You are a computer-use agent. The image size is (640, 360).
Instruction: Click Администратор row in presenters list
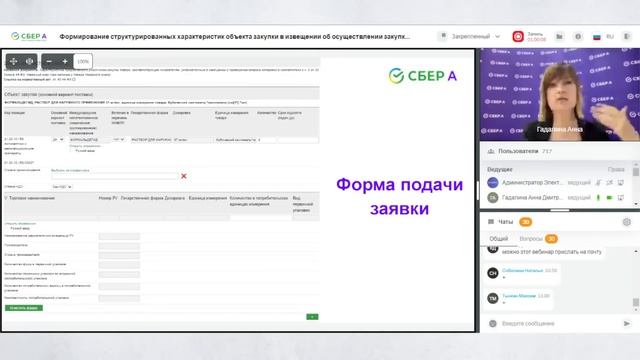(556, 182)
